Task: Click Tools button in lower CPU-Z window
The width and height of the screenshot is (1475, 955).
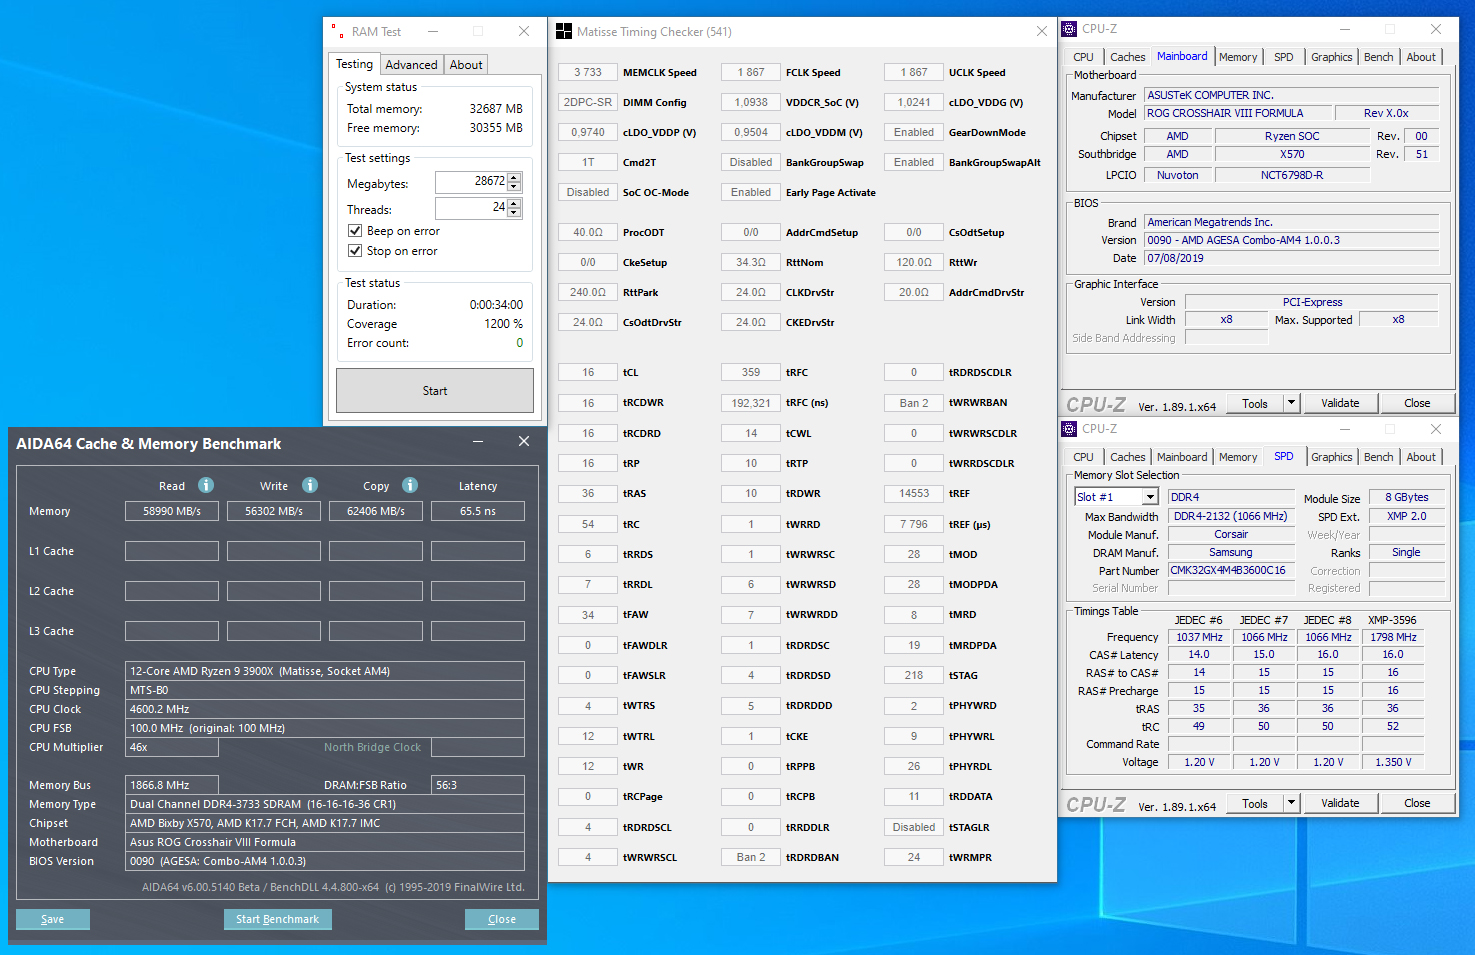Action: [1255, 803]
